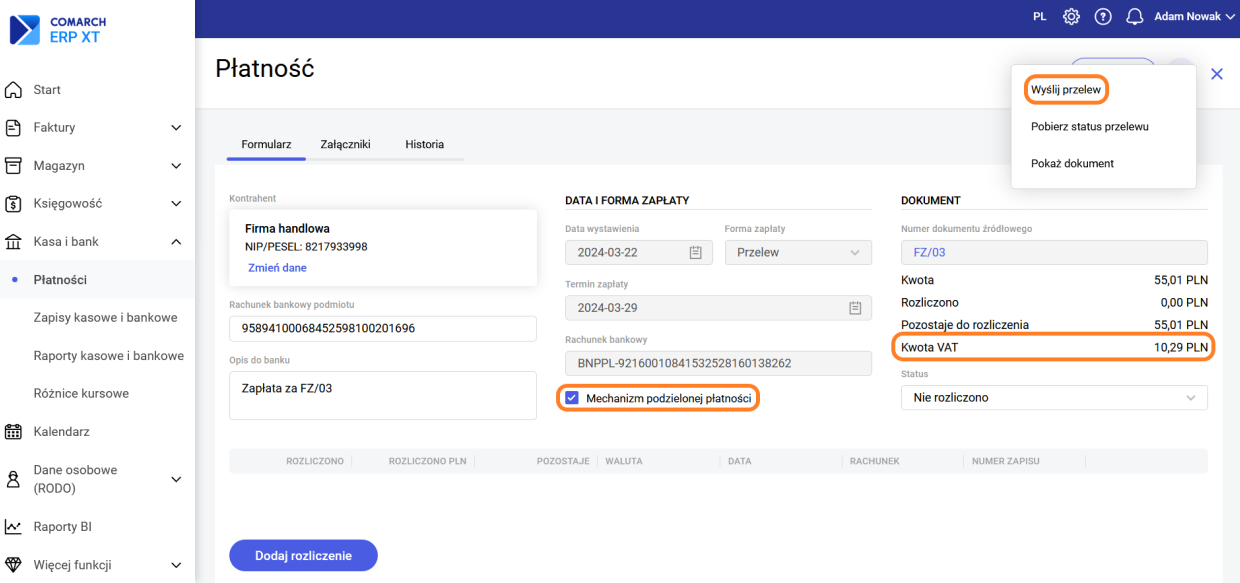Click the Comarch ERP XT logo
The width and height of the screenshot is (1240, 583).
[58, 29]
